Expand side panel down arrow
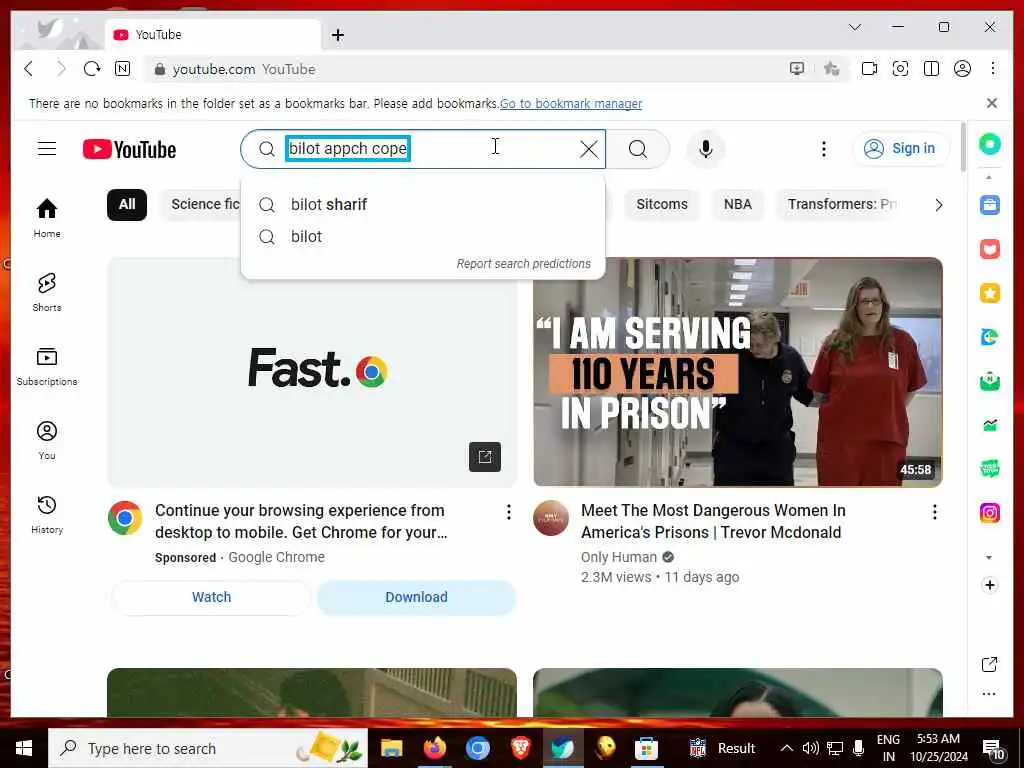This screenshot has width=1024, height=768. click(x=989, y=558)
